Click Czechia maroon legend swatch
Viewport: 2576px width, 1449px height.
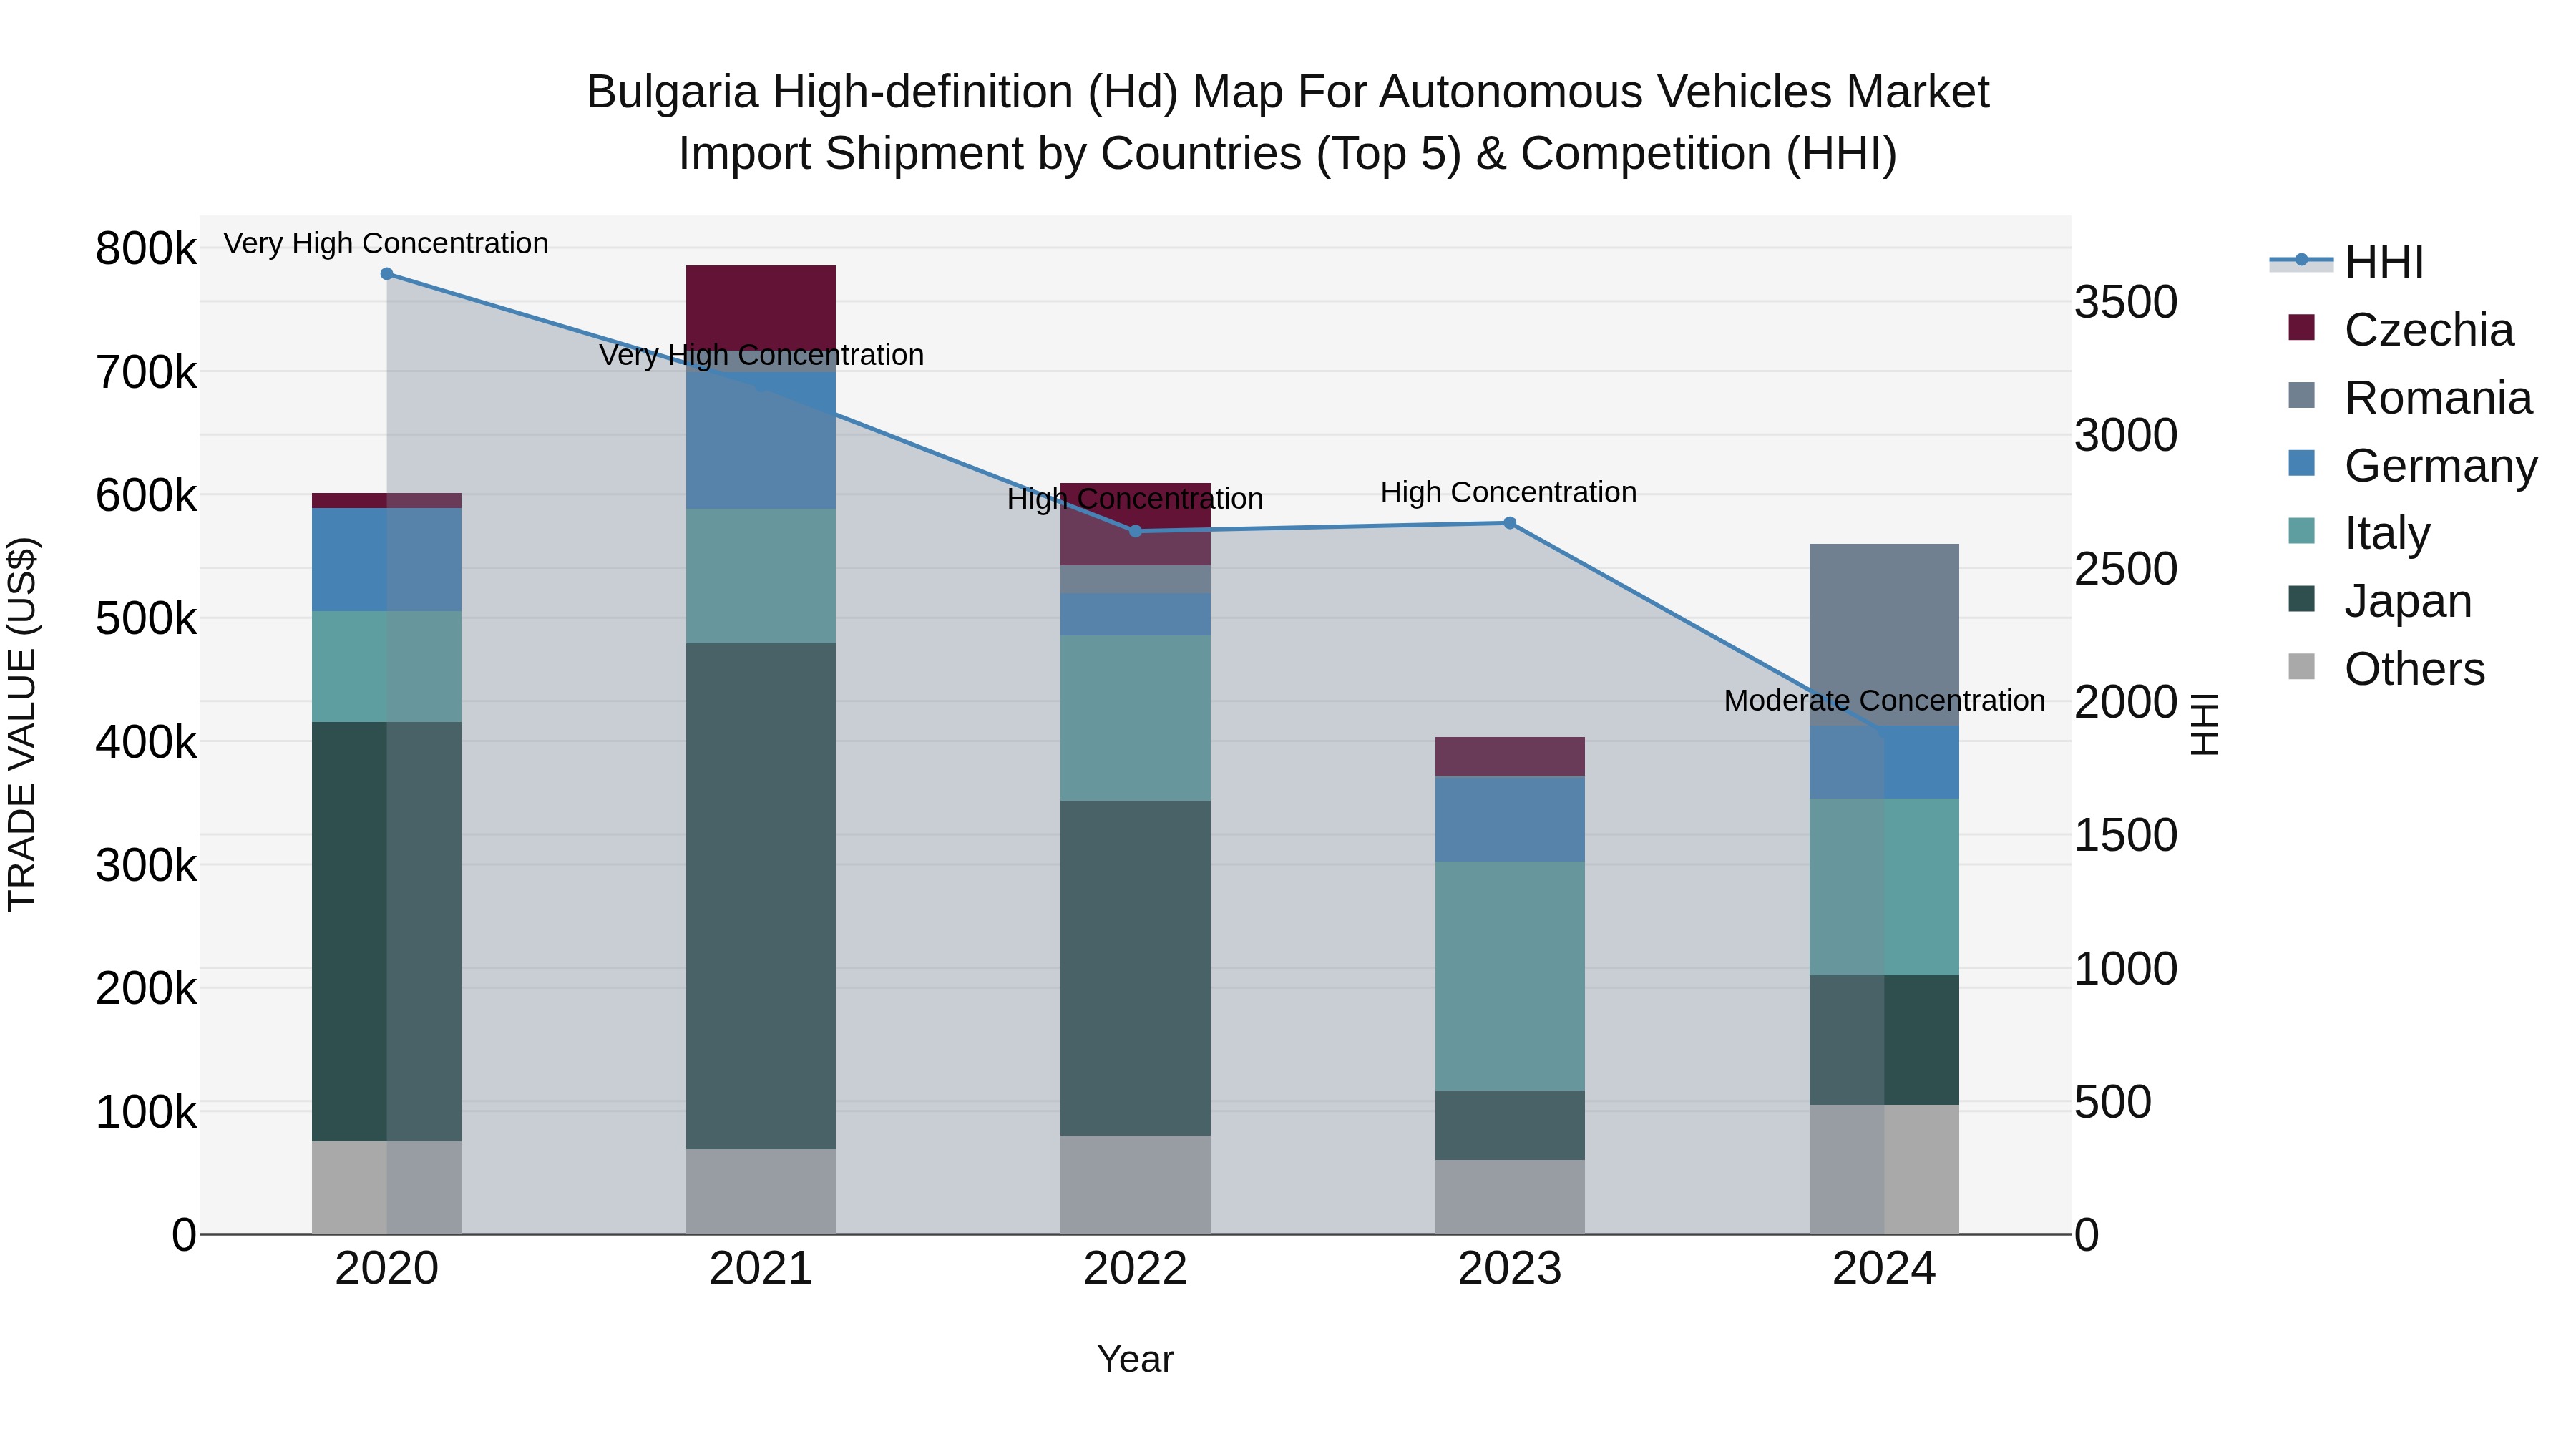[x=2301, y=327]
